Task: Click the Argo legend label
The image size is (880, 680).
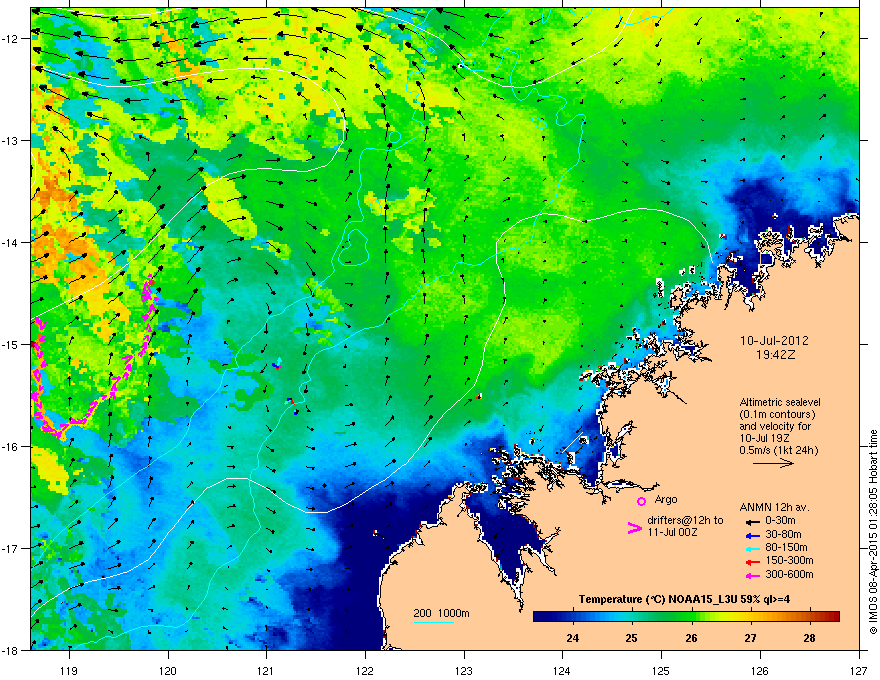Action: pos(666,499)
